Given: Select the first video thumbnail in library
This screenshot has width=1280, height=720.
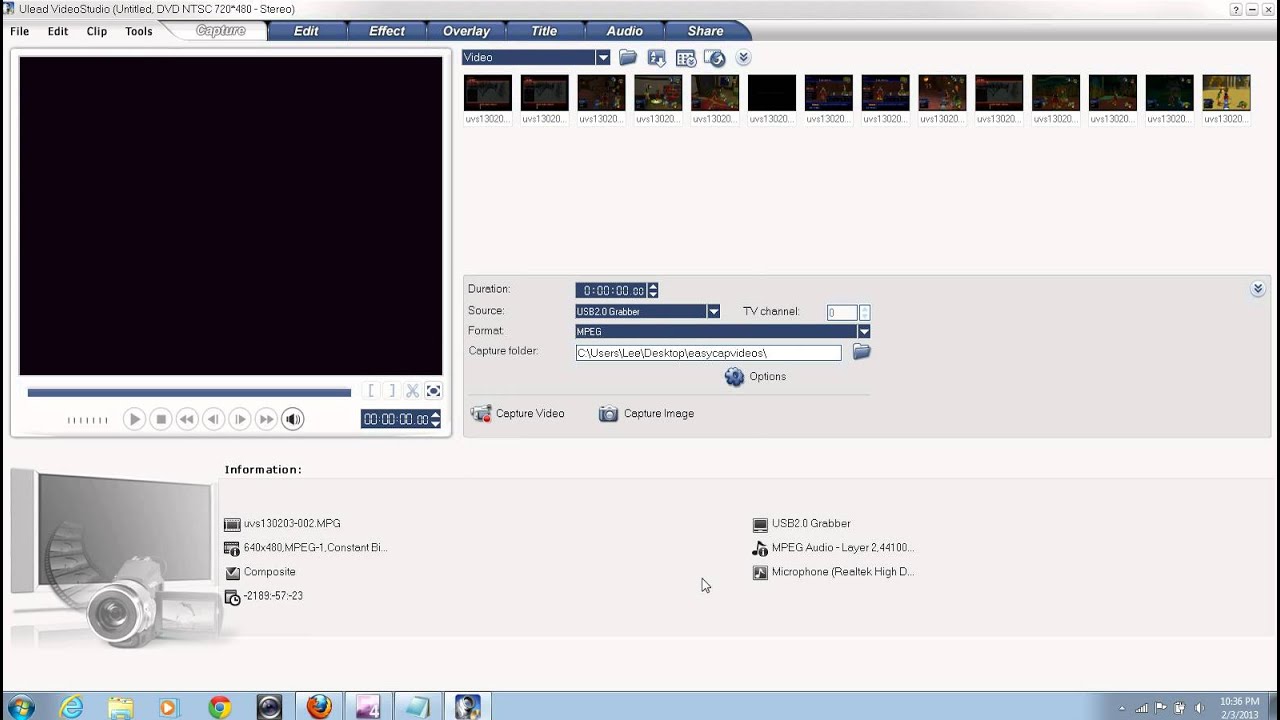Looking at the screenshot, I should pyautogui.click(x=488, y=93).
